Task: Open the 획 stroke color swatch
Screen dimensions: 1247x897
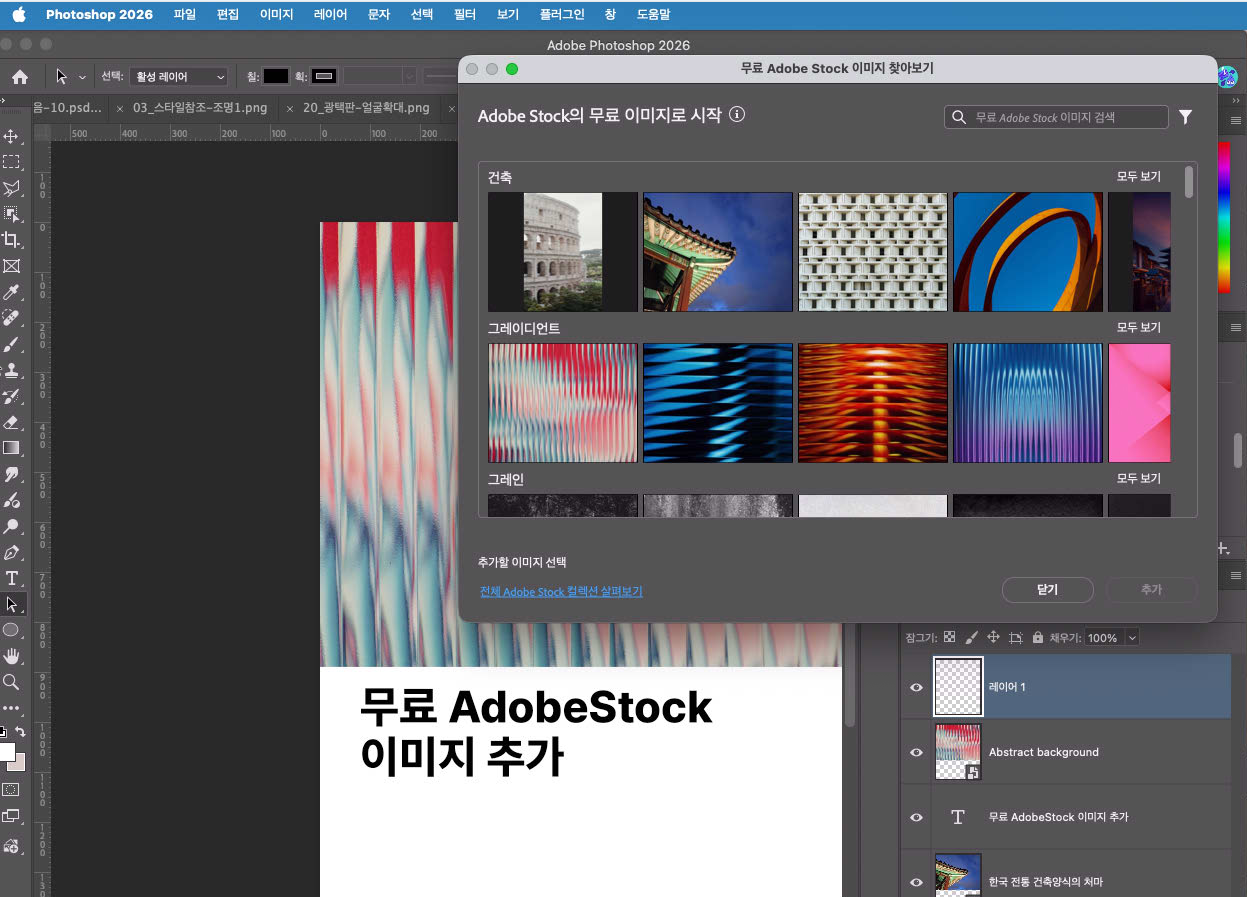Action: pyautogui.click(x=324, y=77)
